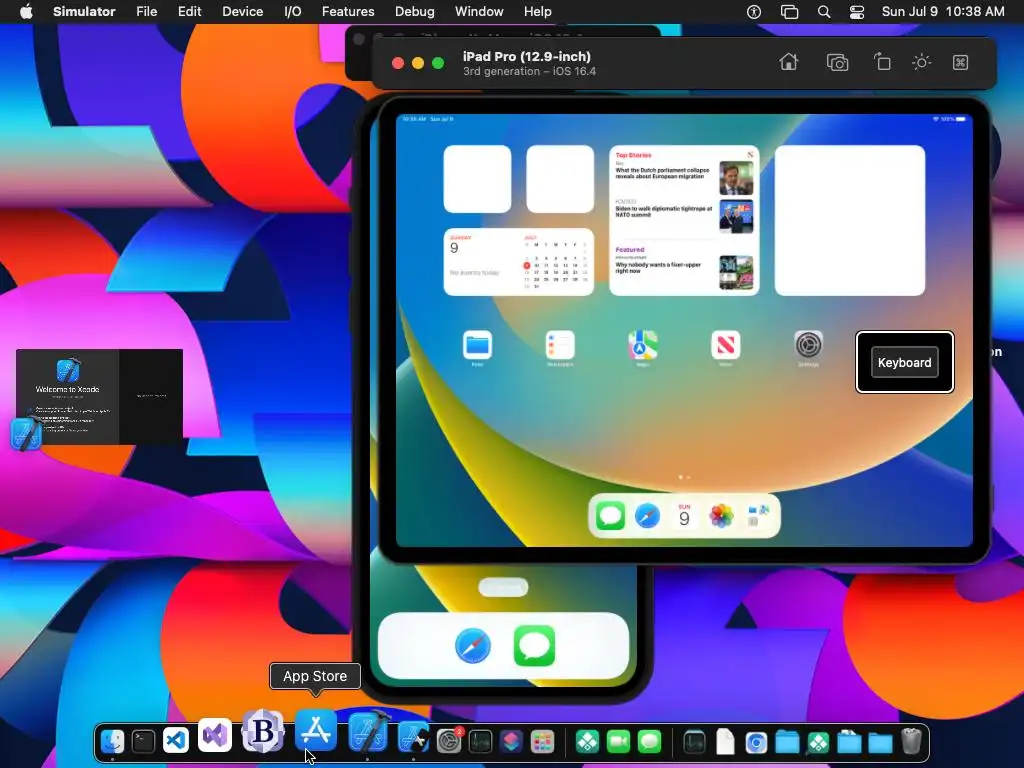
Task: Open BBEdit from the Dock
Action: 263,731
